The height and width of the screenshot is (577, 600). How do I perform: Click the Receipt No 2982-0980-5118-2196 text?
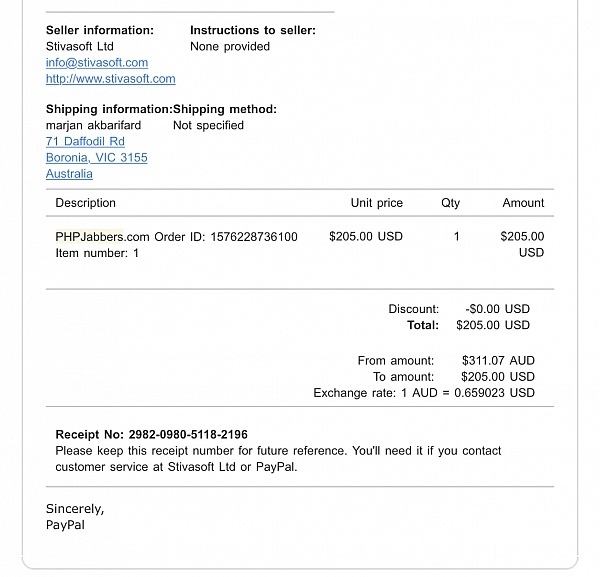152,435
